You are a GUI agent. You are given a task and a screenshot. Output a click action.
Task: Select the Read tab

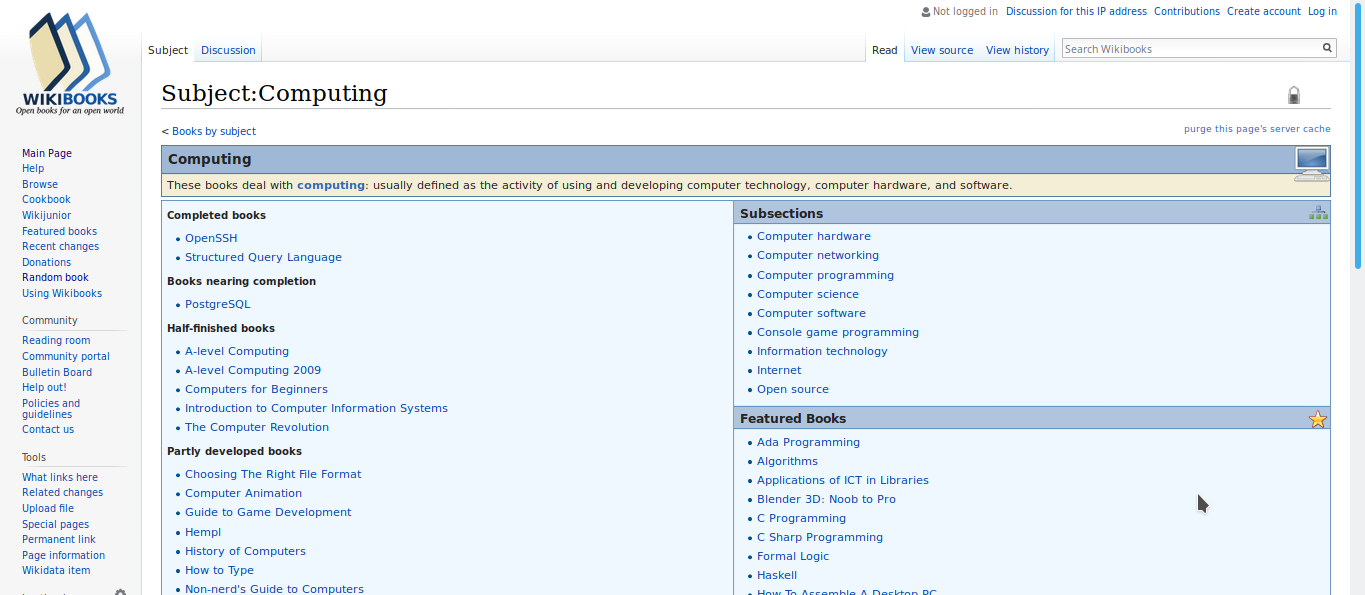[x=885, y=50]
